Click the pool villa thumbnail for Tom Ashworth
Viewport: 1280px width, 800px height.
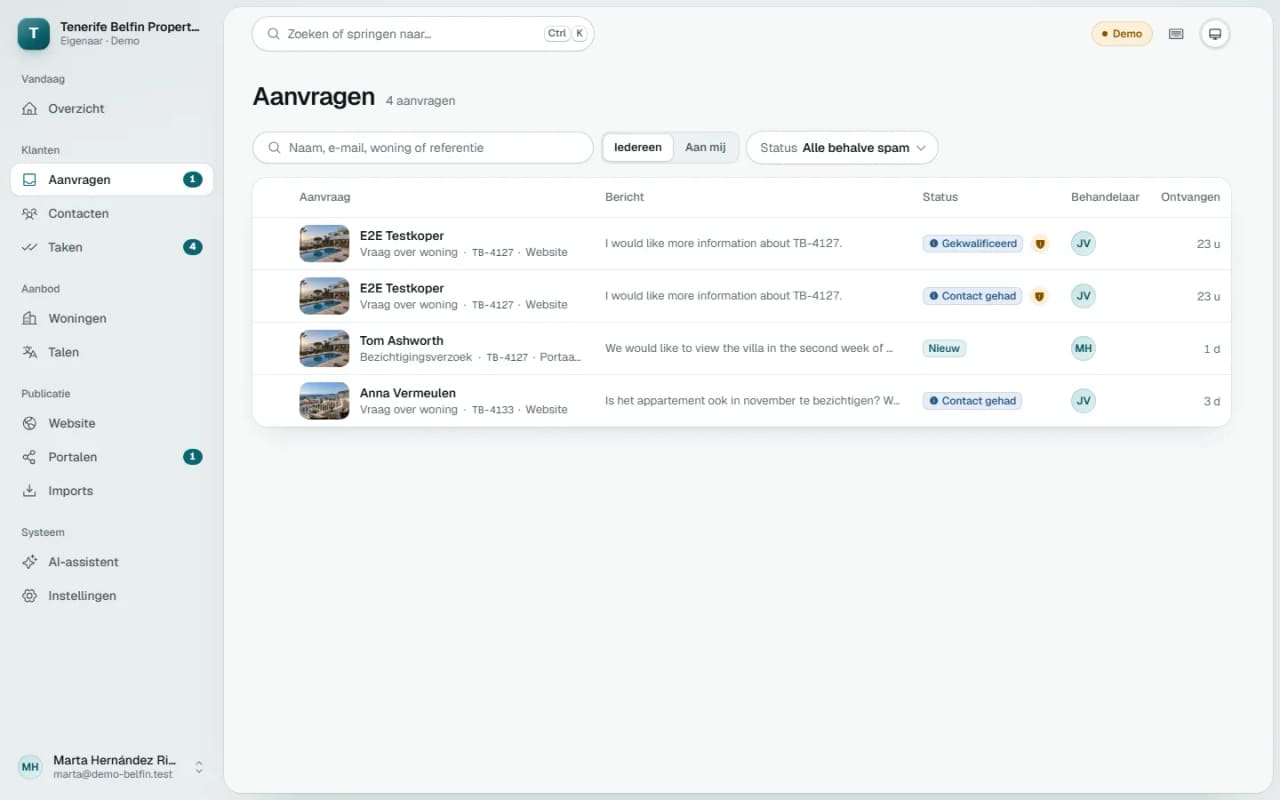pos(324,348)
